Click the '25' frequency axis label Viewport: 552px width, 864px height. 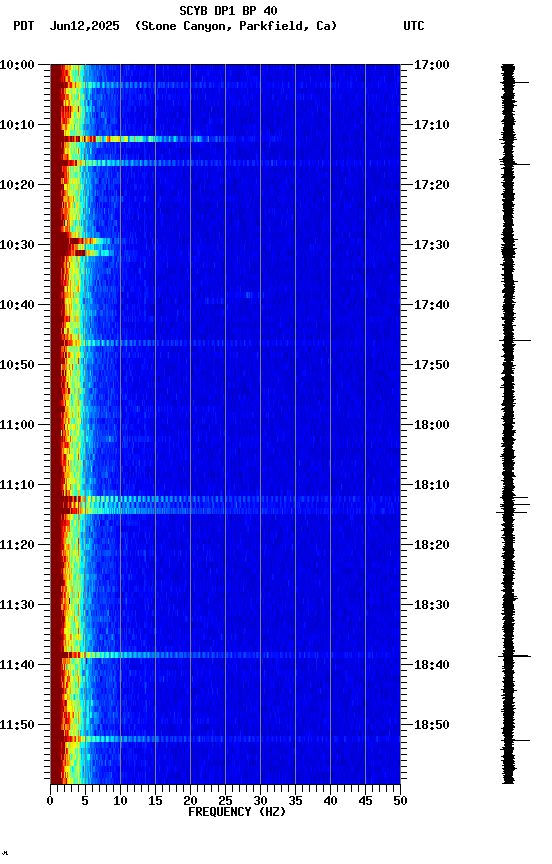pos(225,801)
